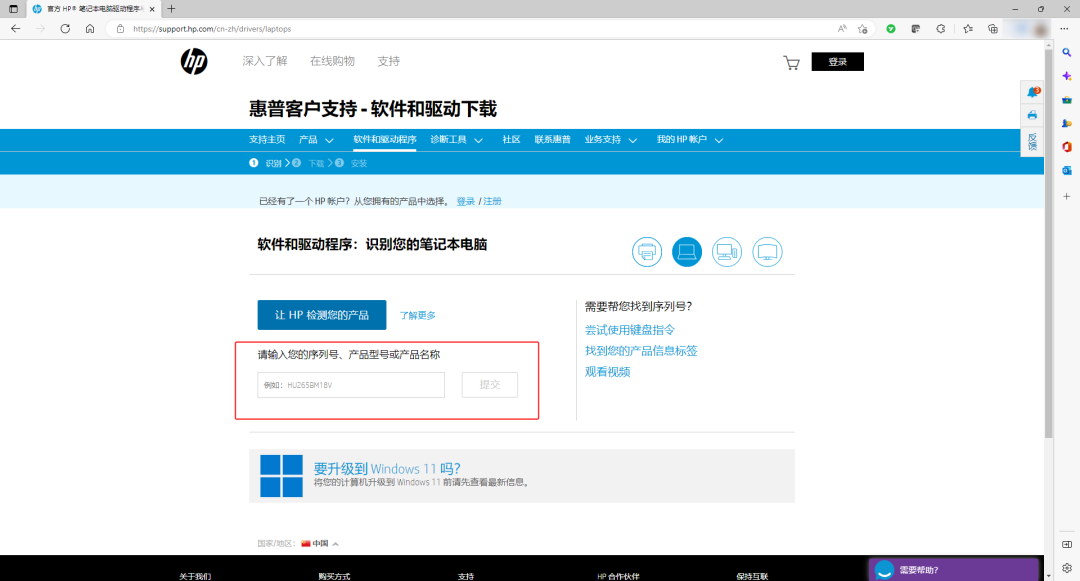
Task: Open the 联系惠普 menu item
Action: click(552, 140)
